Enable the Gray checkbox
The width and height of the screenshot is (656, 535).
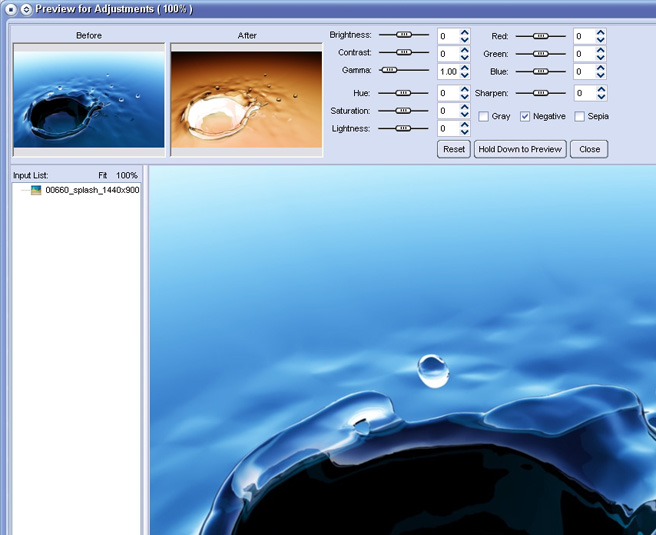pyautogui.click(x=484, y=116)
